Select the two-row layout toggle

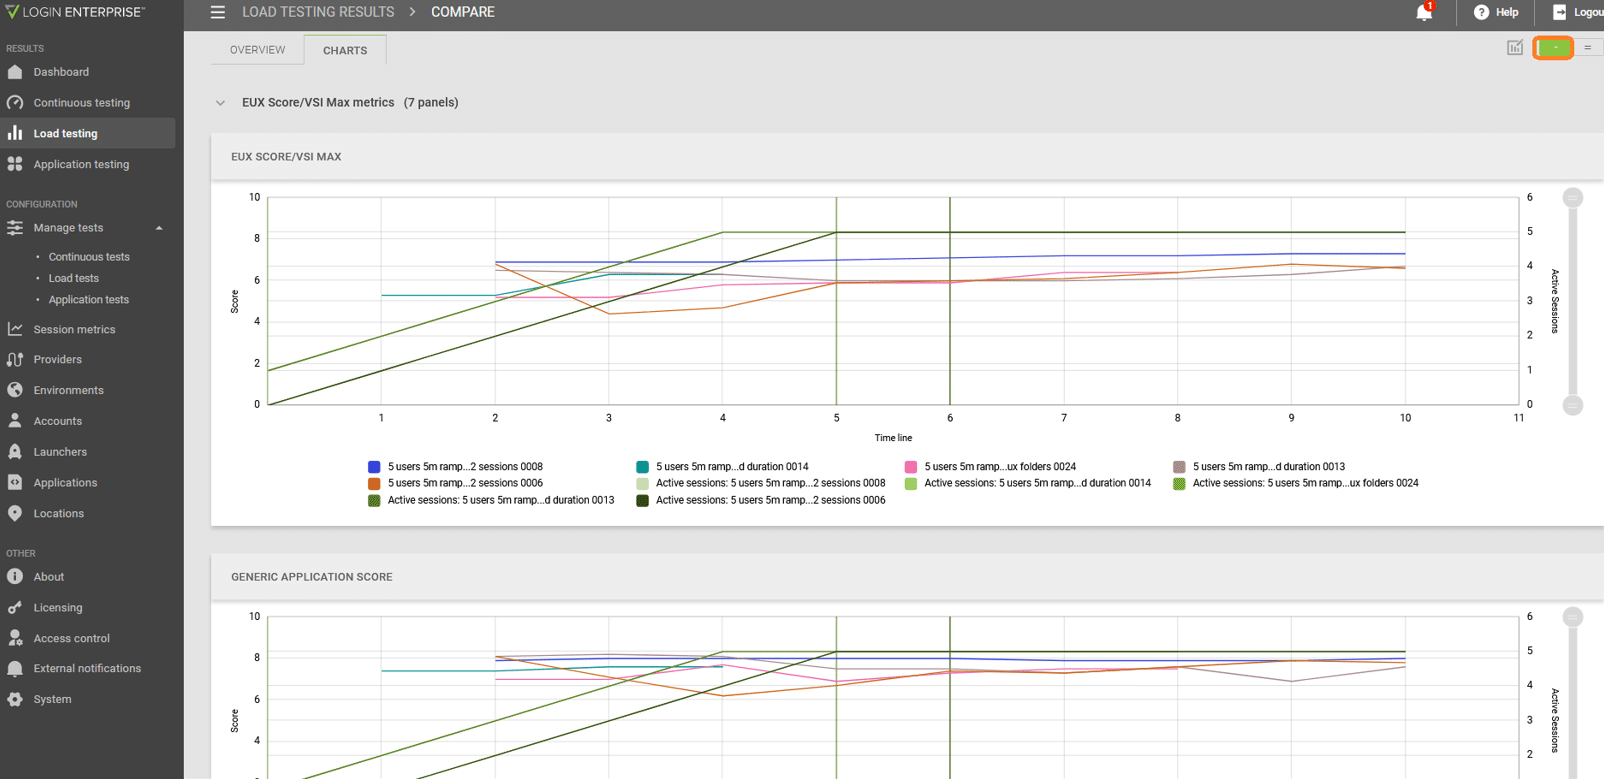coord(1588,48)
